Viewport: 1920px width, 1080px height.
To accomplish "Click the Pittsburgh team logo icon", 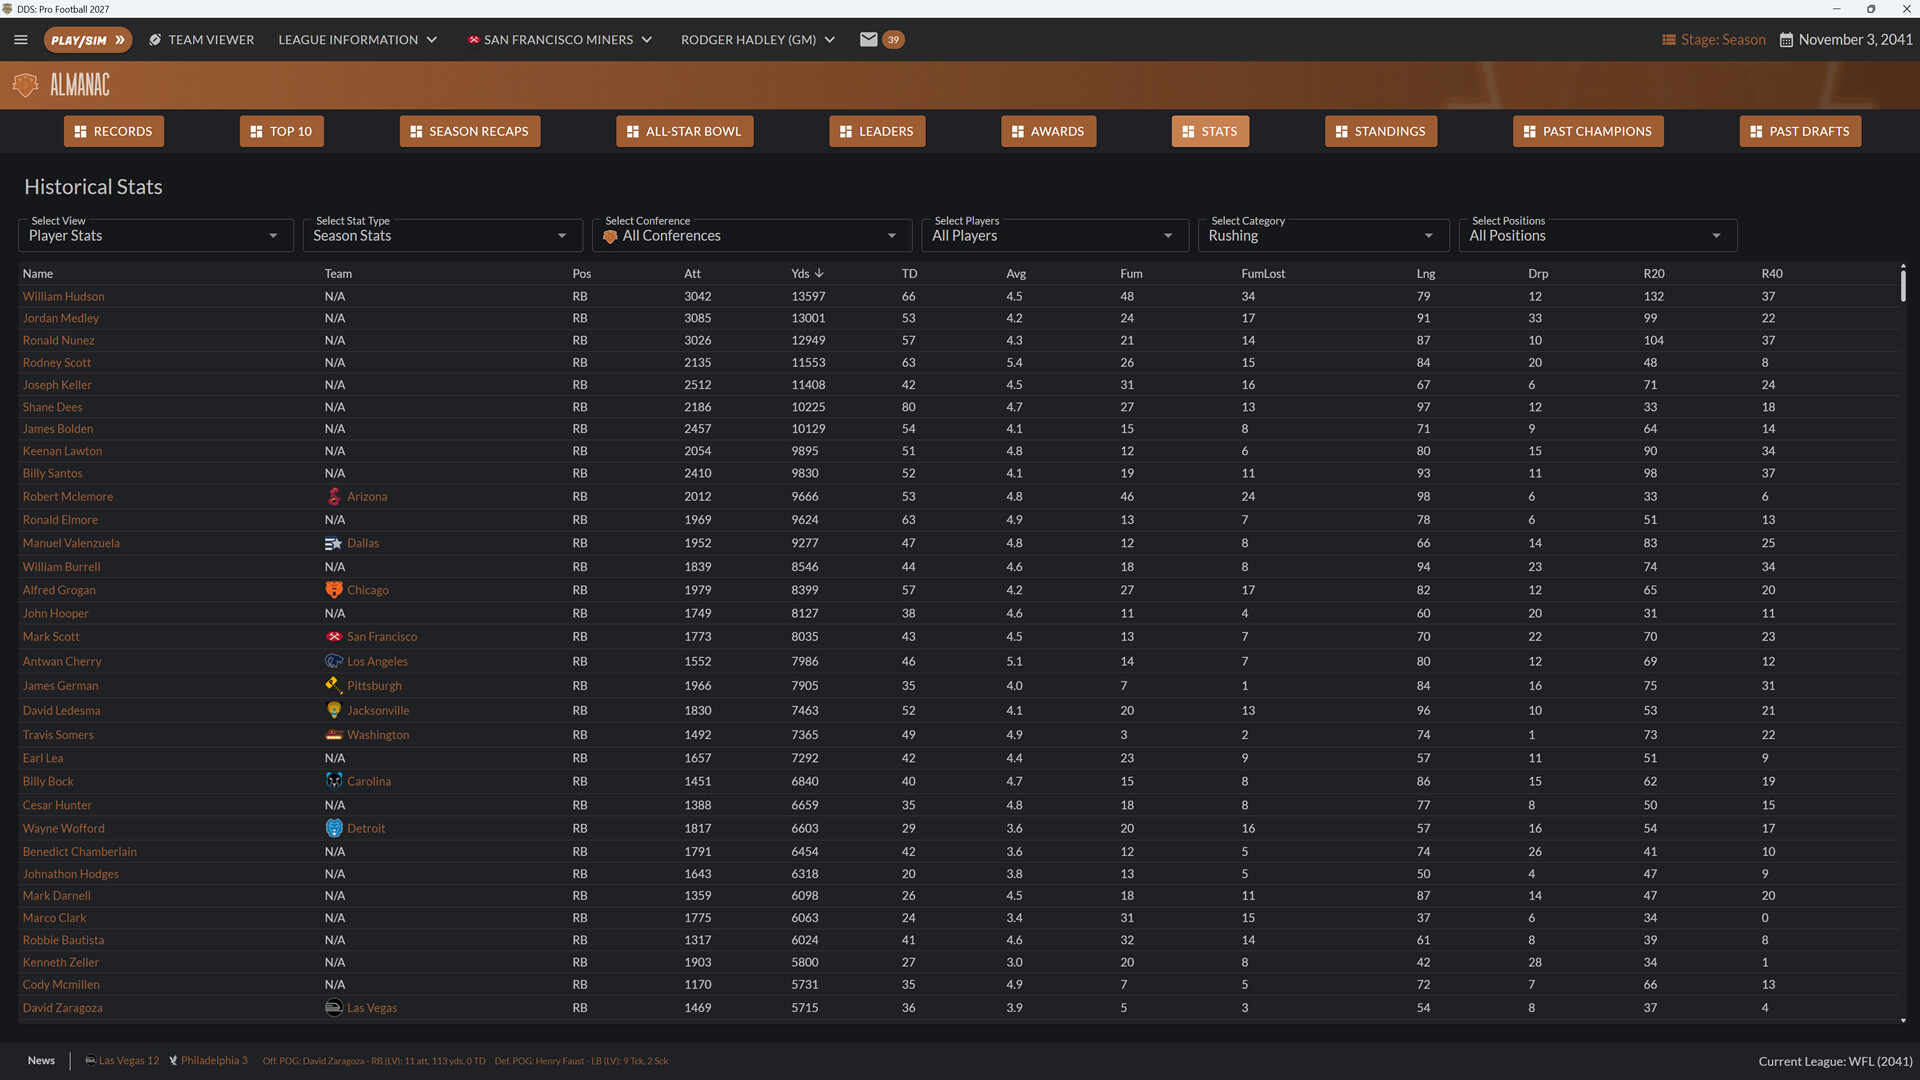I will point(334,685).
